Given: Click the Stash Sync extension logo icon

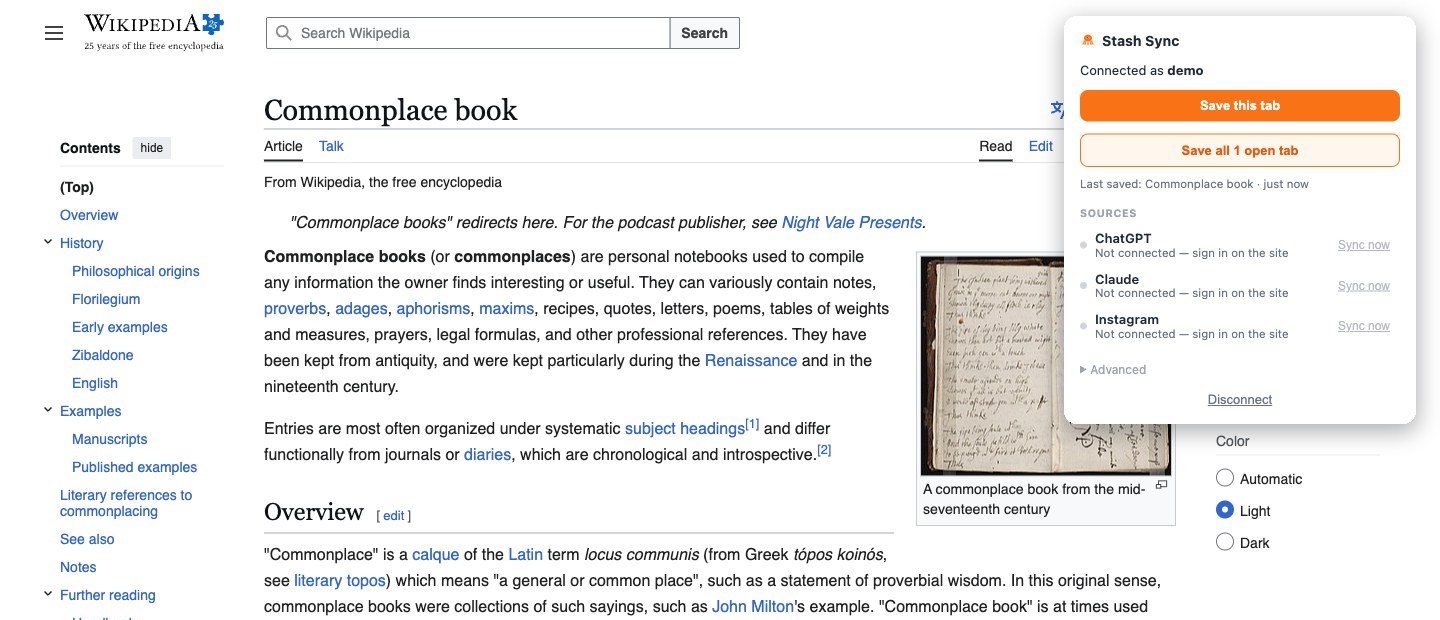Looking at the screenshot, I should coord(1088,41).
